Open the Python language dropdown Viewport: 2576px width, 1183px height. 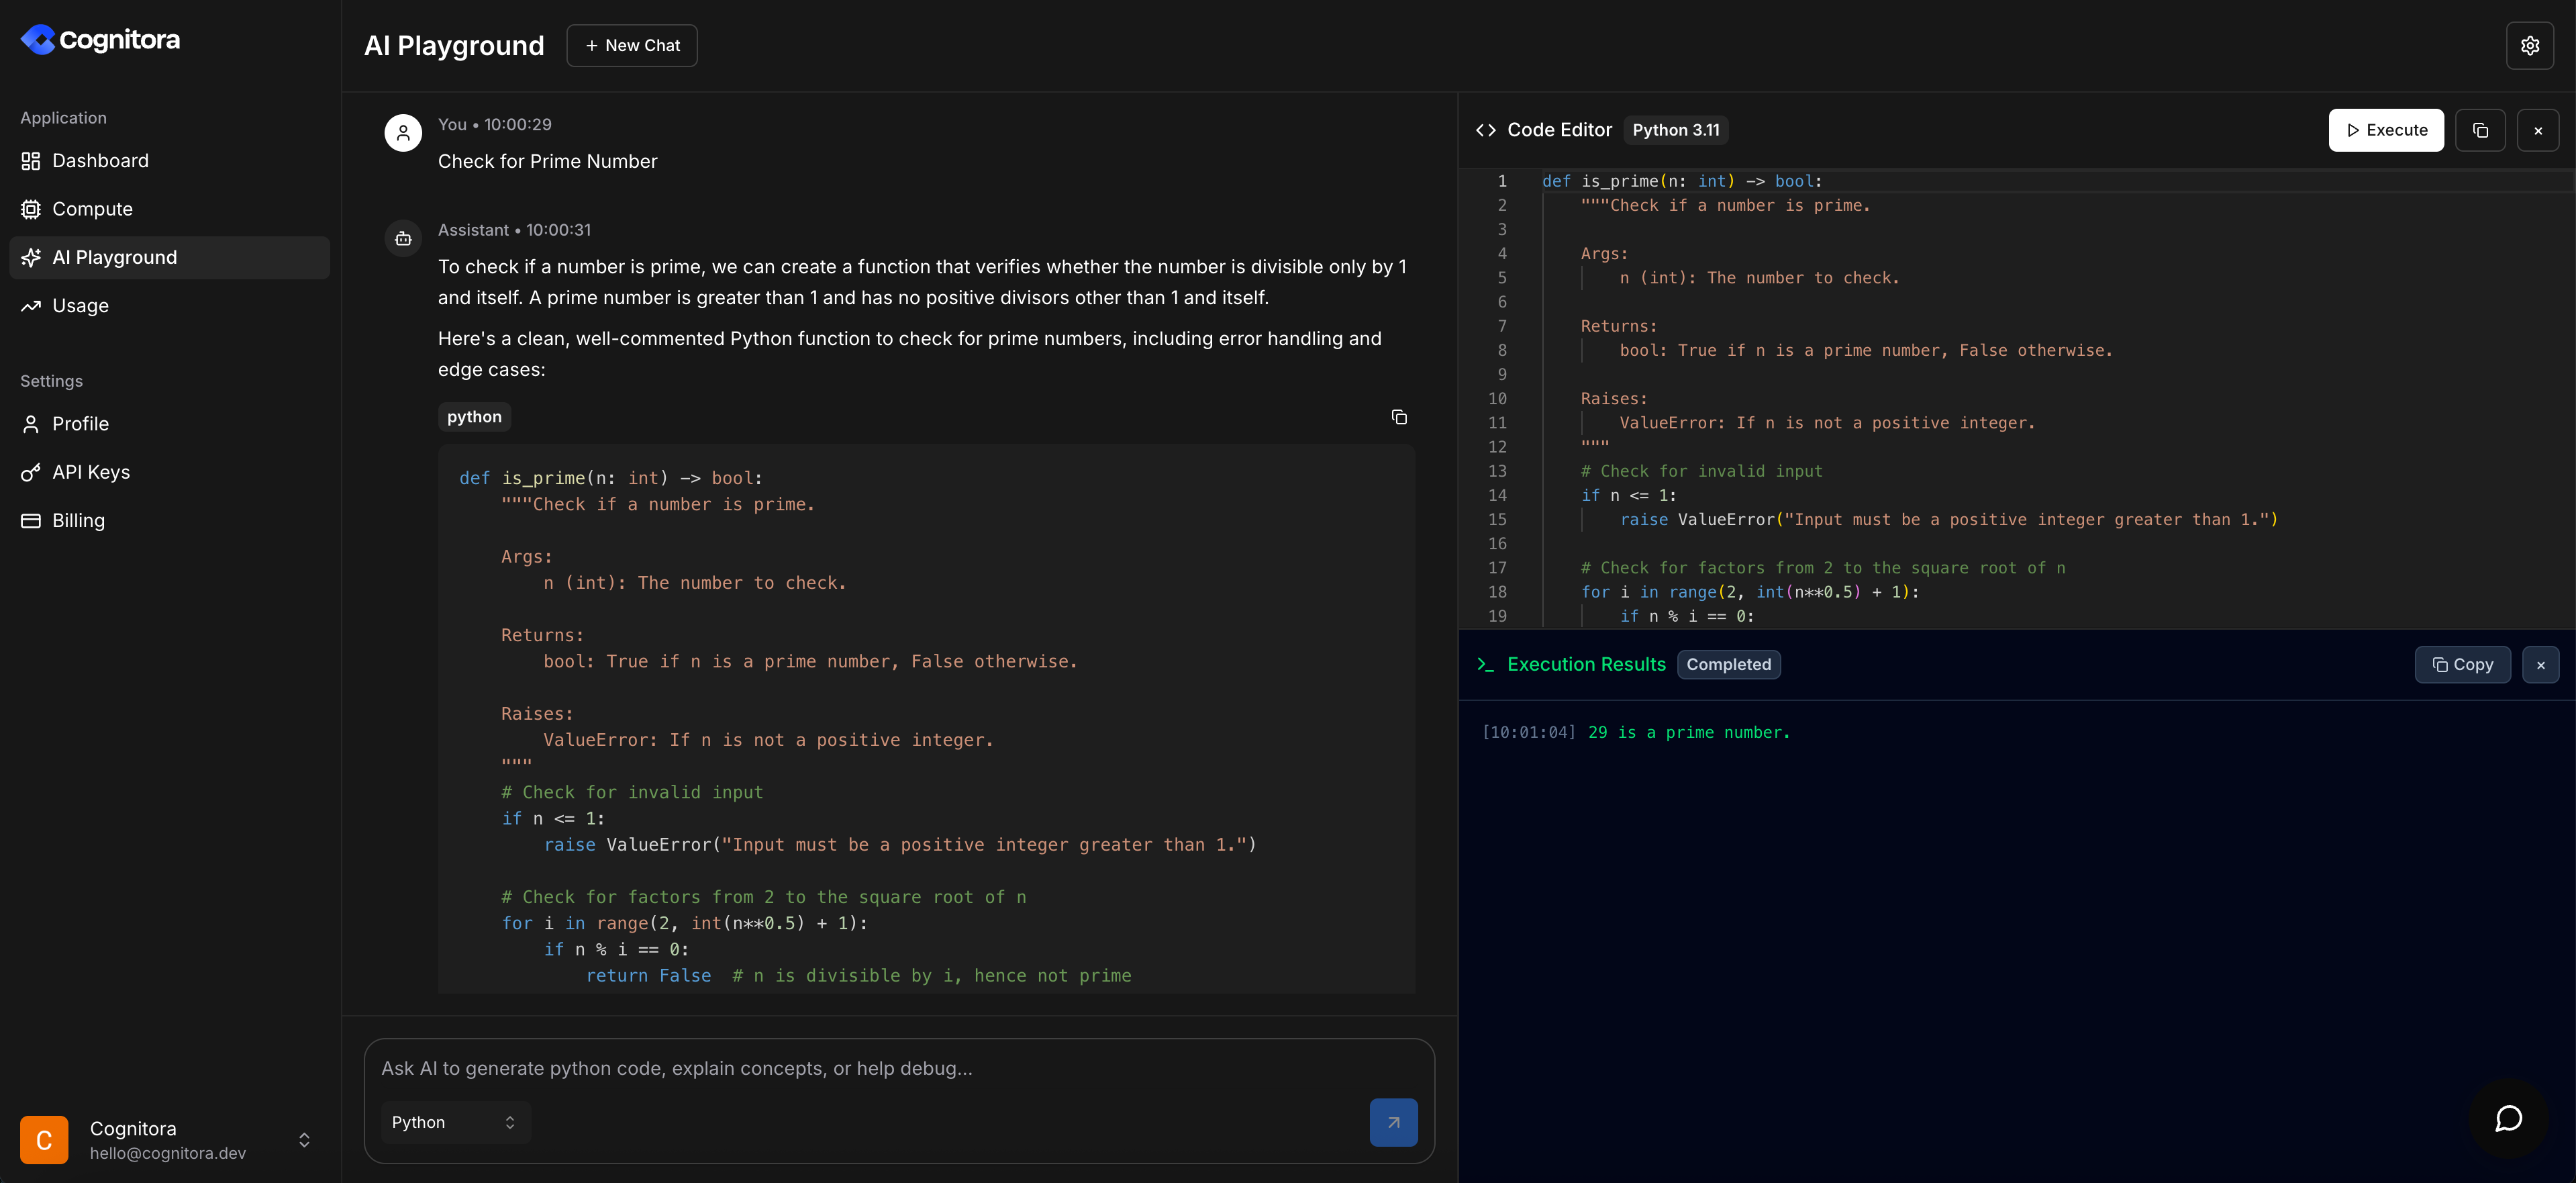pos(455,1122)
